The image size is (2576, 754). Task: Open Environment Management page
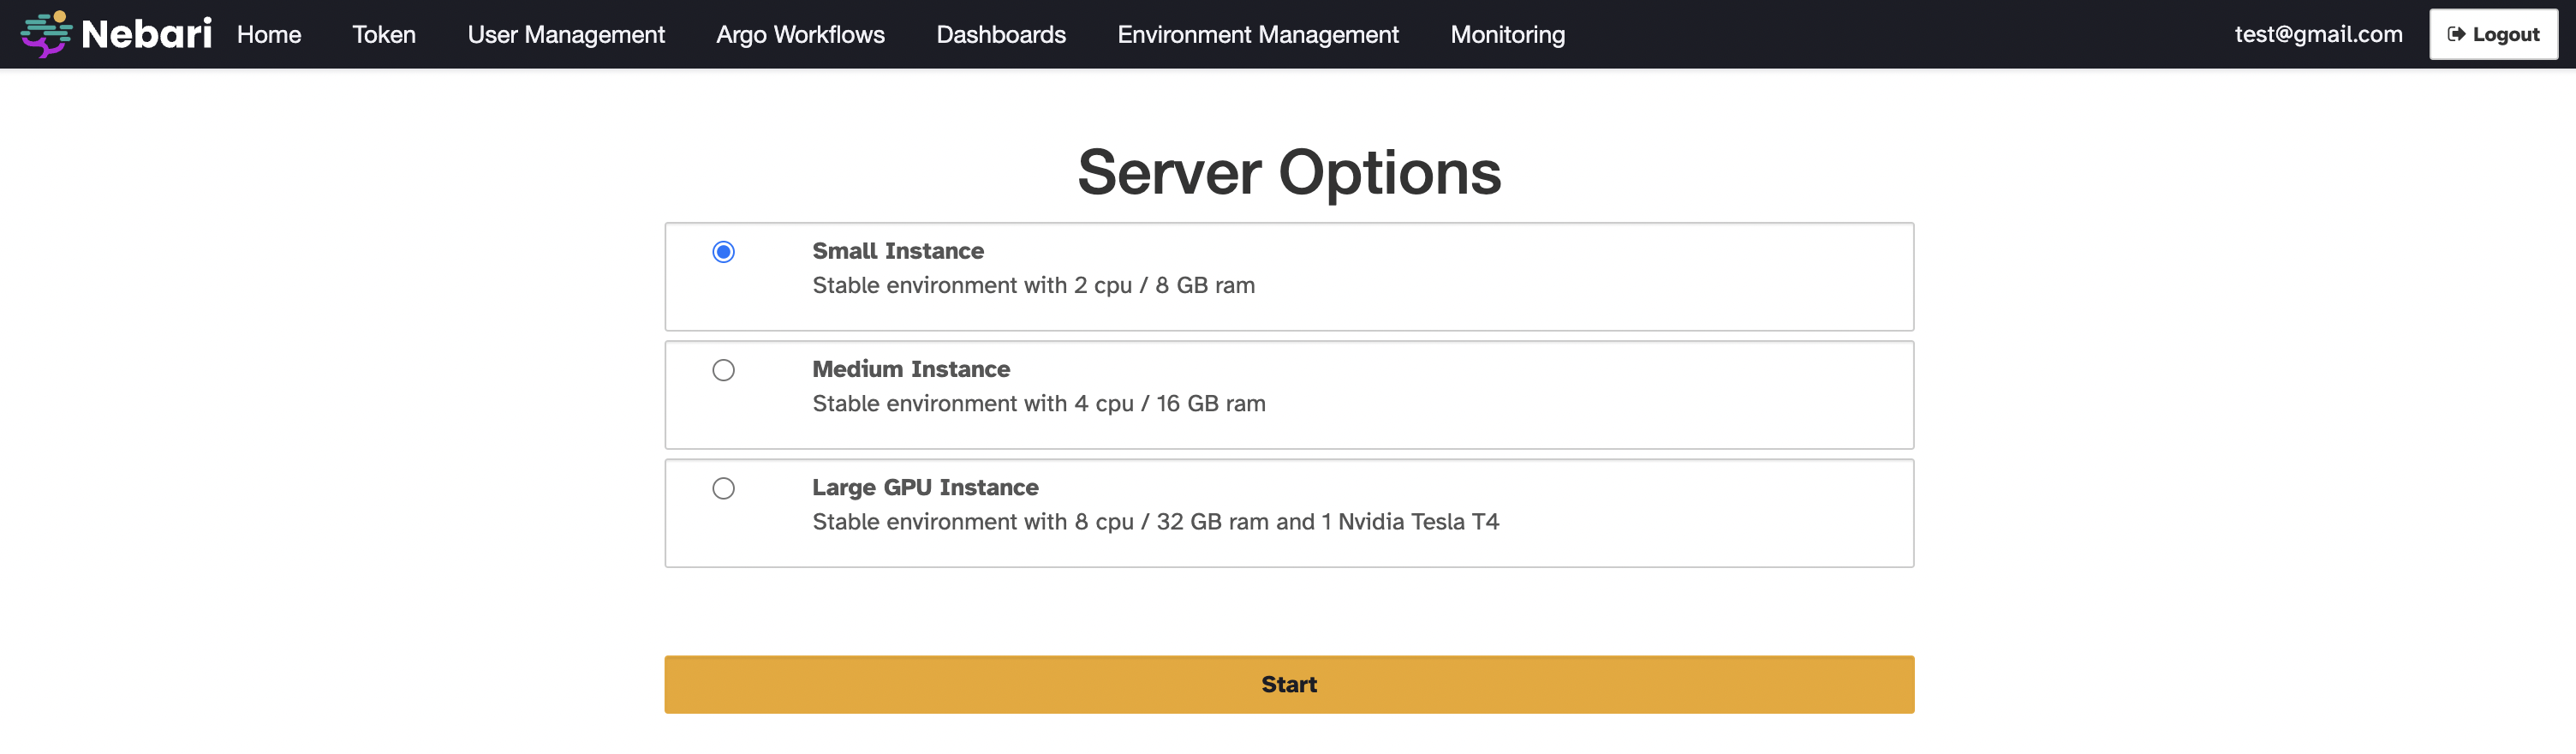[x=1257, y=35]
